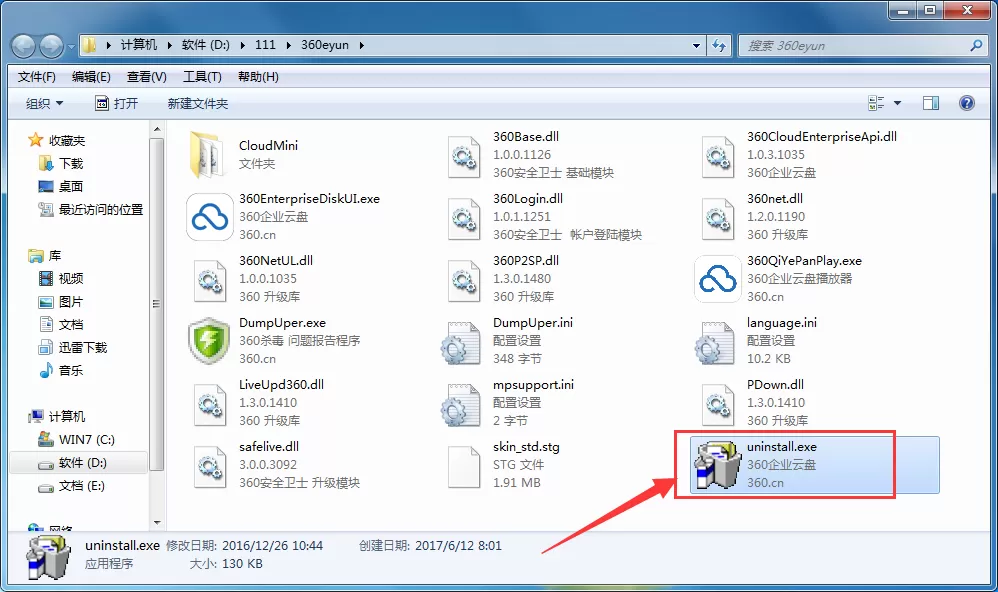Image resolution: width=998 pixels, height=592 pixels.
Task: Select 桌面 in the navigation pane
Action: pyautogui.click(x=60, y=187)
